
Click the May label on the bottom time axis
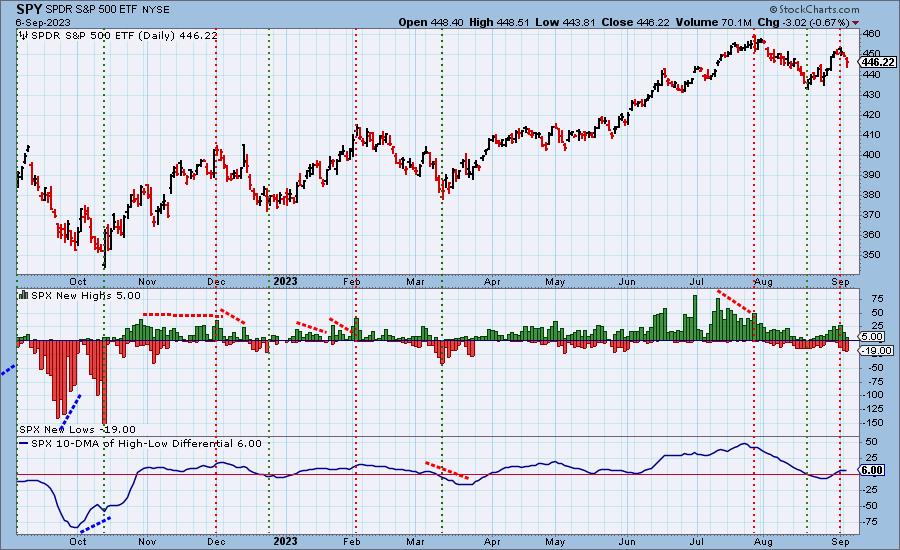pyautogui.click(x=555, y=541)
